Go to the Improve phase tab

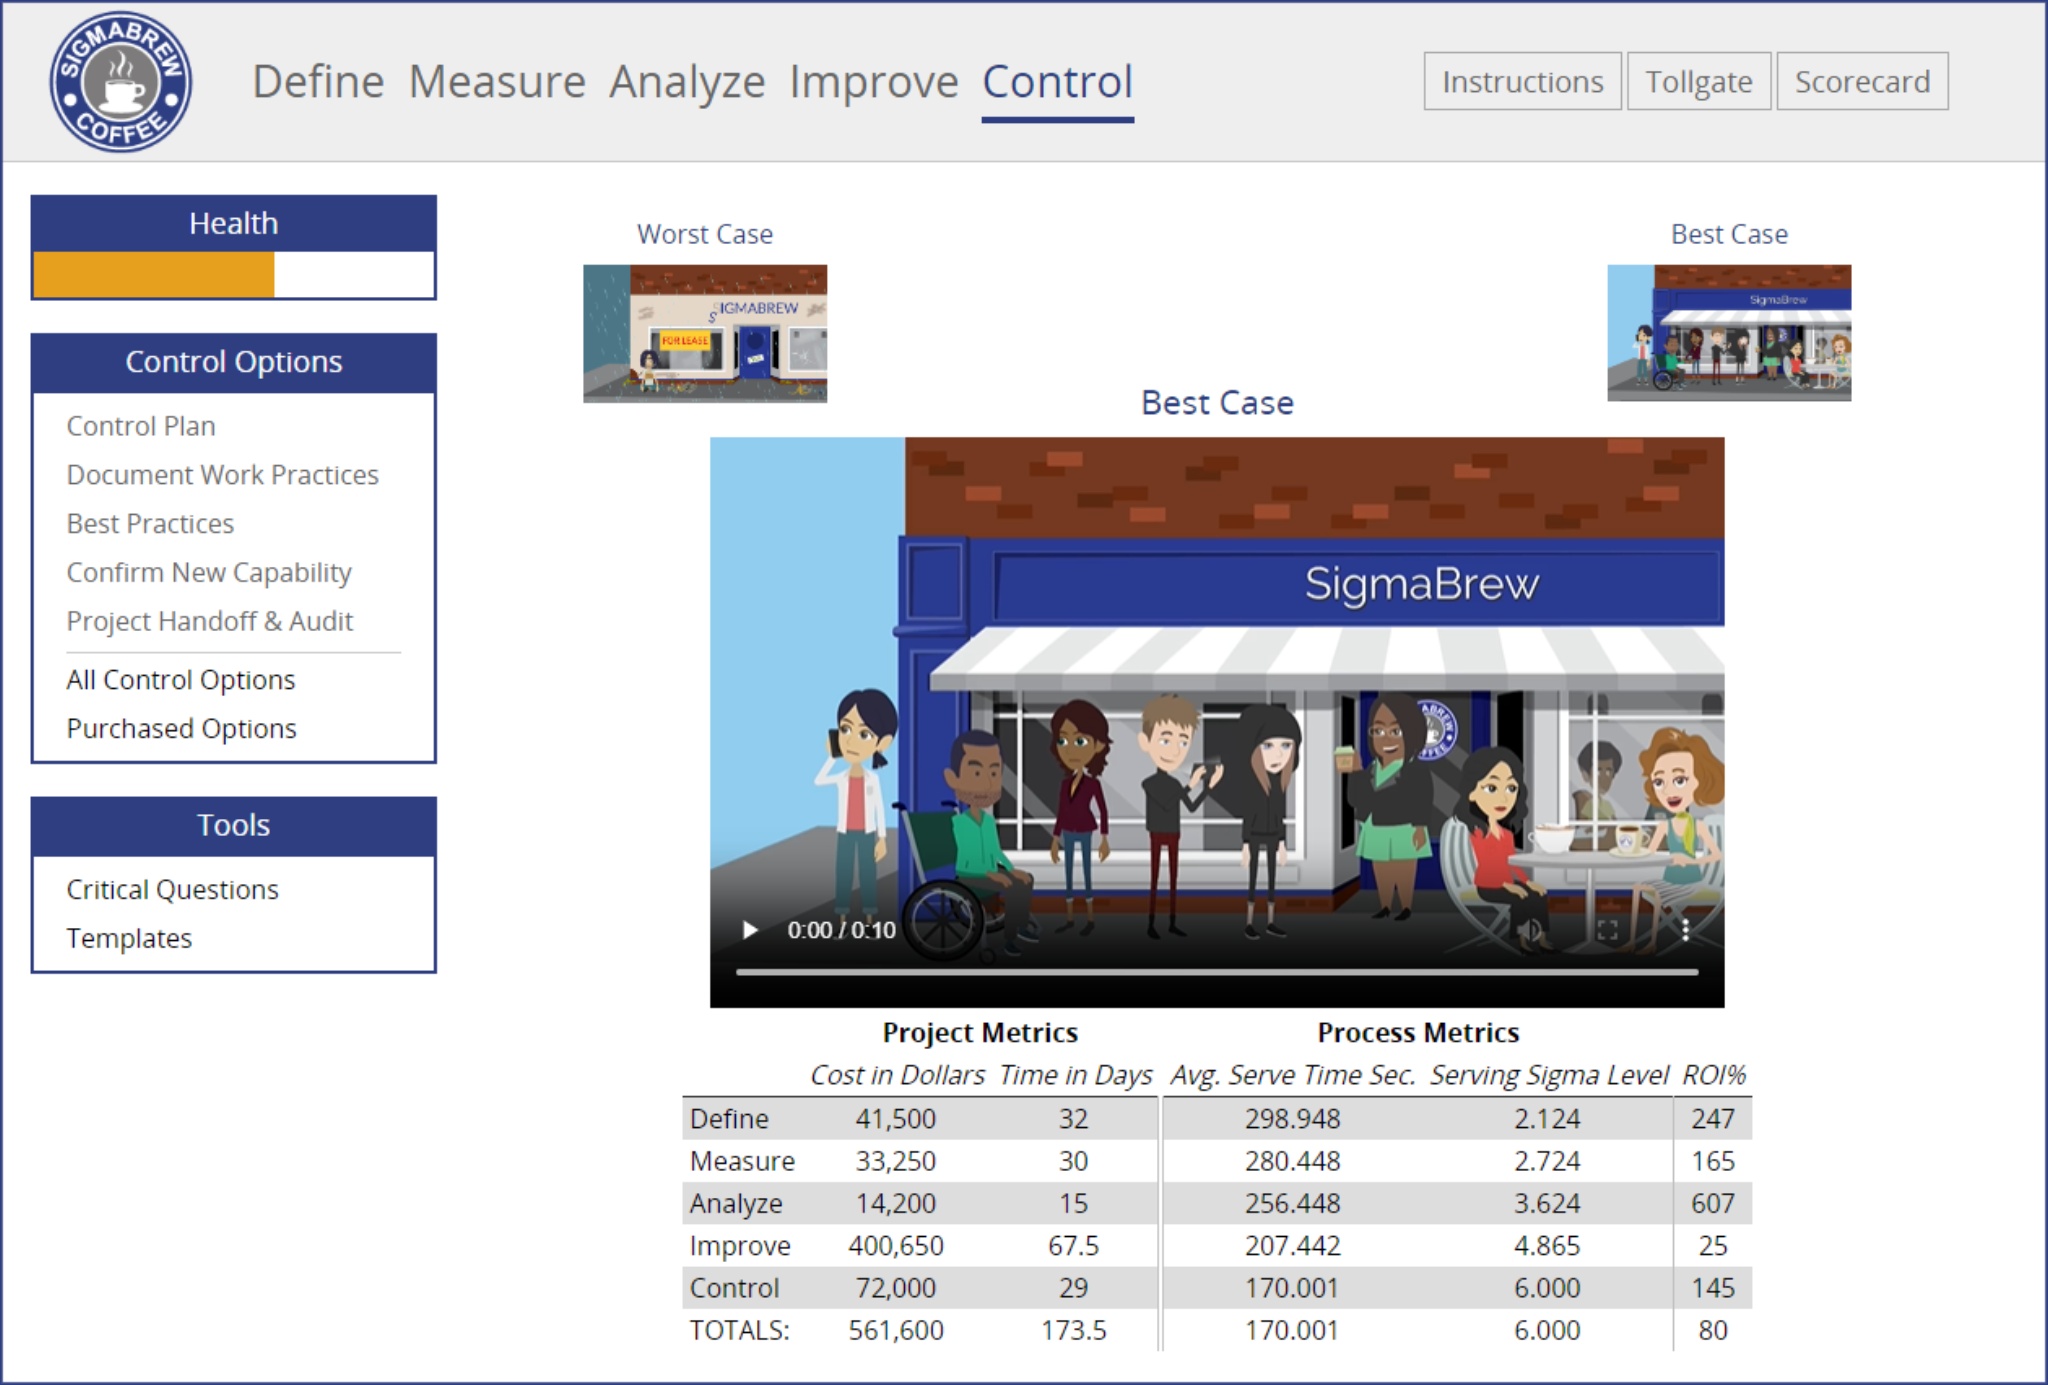(873, 82)
